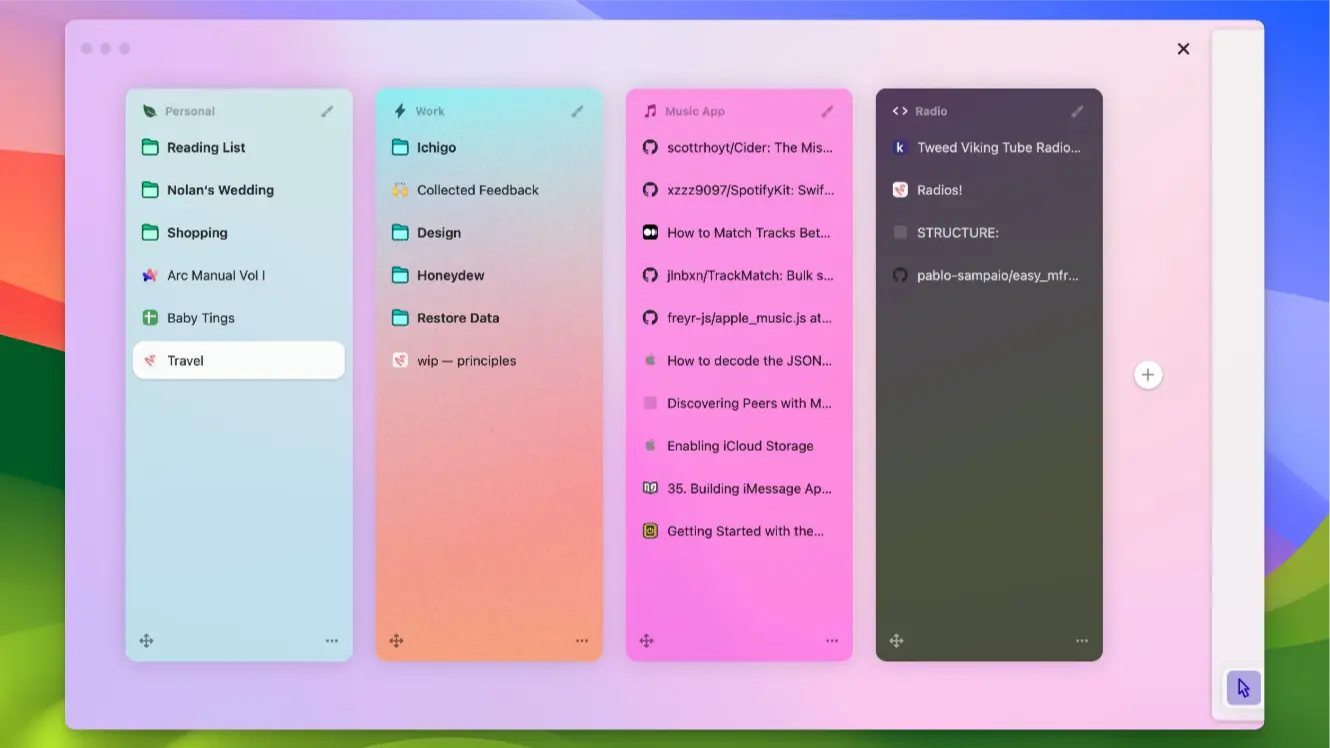This screenshot has width=1330, height=748.
Task: Click the Apple favicon beside Enabling iCloud Storage
Action: pos(650,445)
